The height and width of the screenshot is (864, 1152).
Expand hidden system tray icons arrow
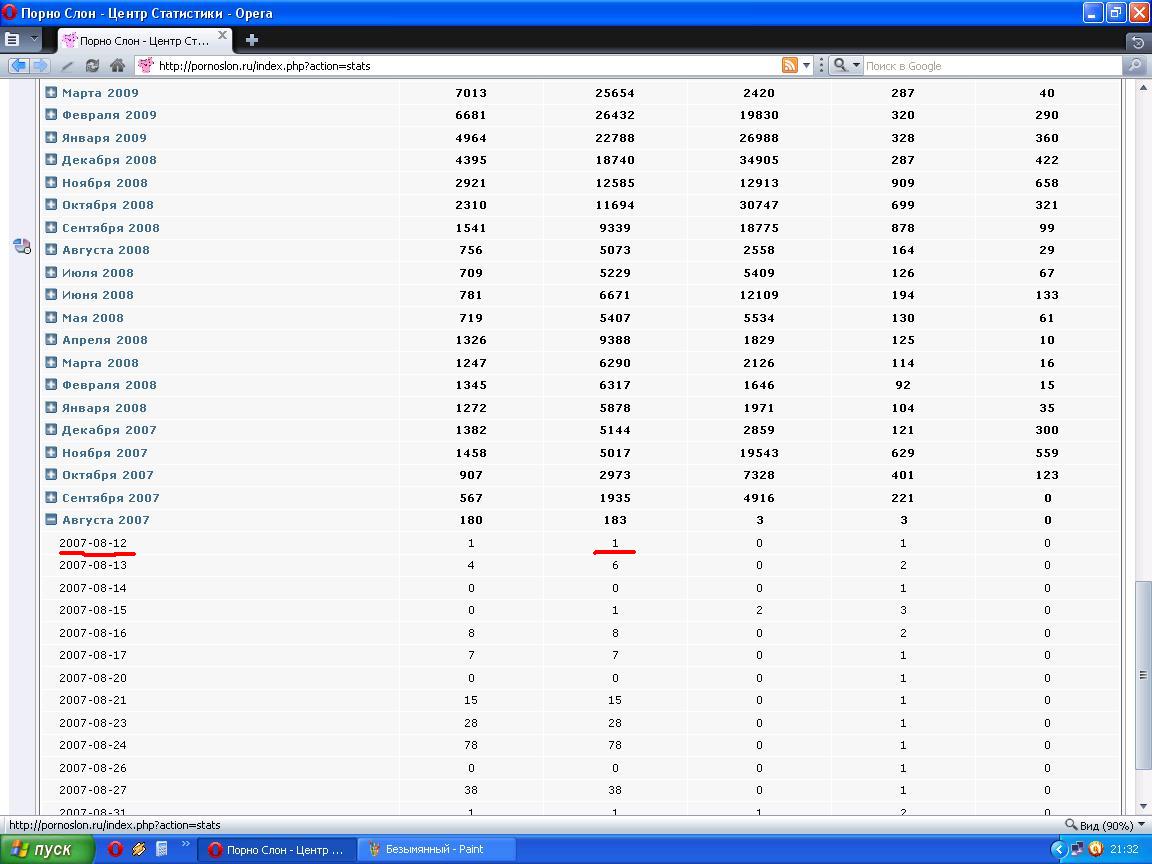tap(1059, 849)
